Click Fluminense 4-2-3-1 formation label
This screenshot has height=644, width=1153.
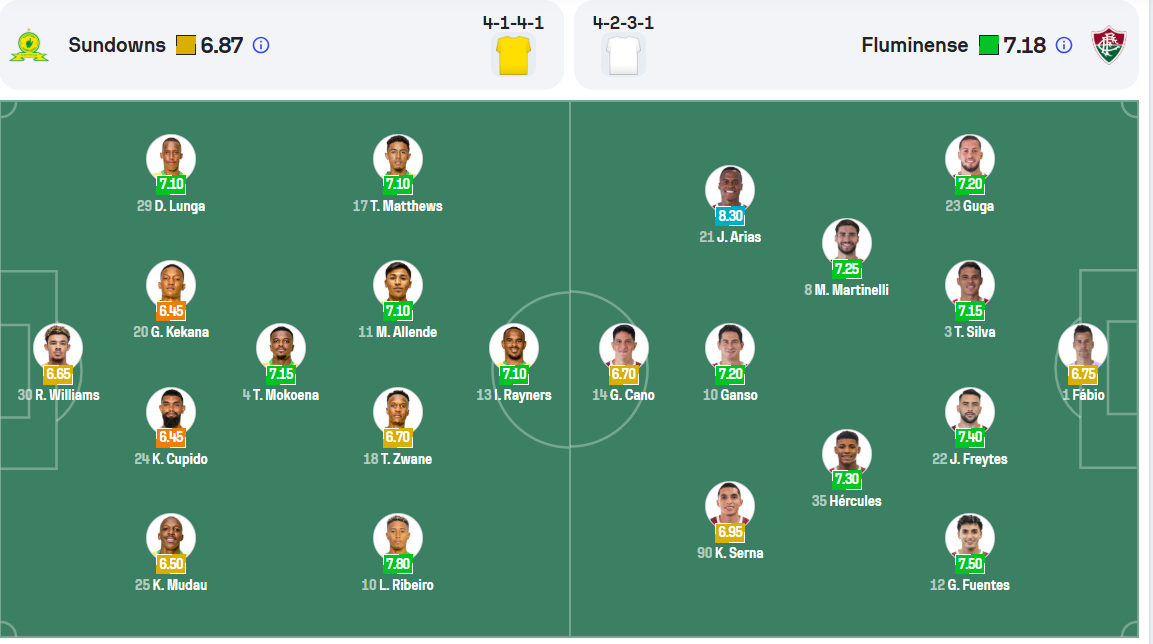click(623, 22)
